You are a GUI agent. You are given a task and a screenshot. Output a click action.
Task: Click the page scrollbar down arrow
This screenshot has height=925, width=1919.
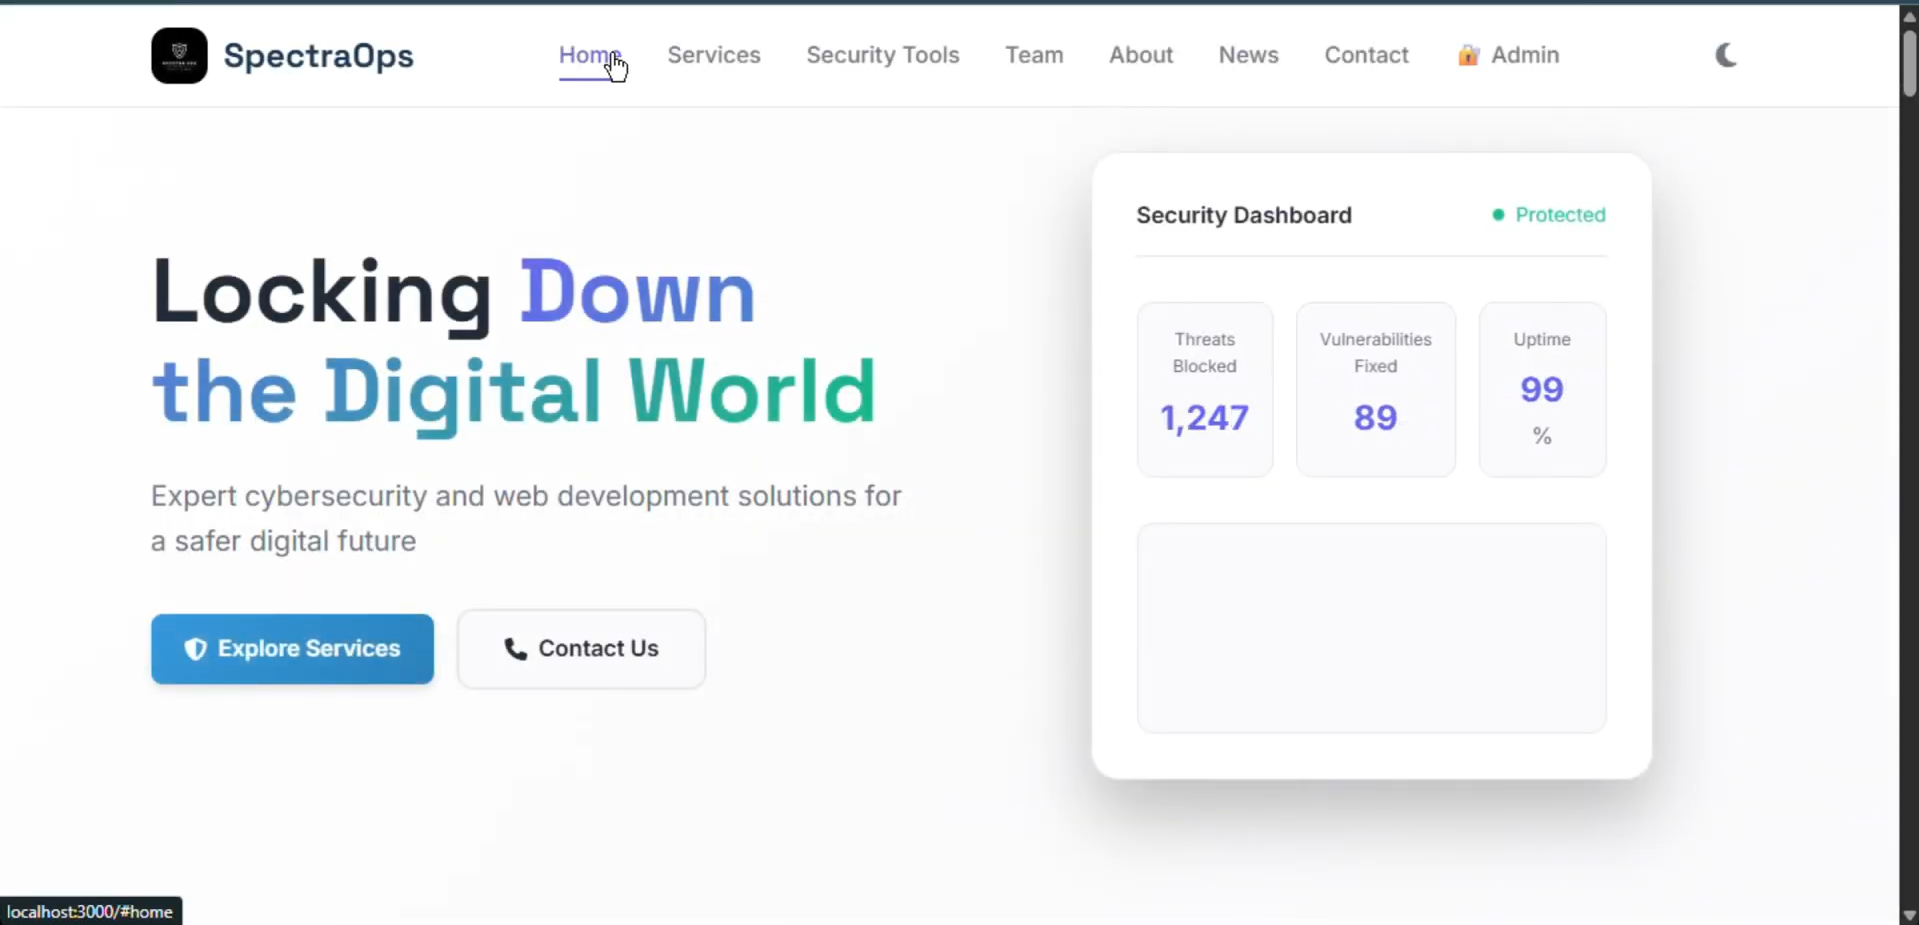pos(1909,915)
